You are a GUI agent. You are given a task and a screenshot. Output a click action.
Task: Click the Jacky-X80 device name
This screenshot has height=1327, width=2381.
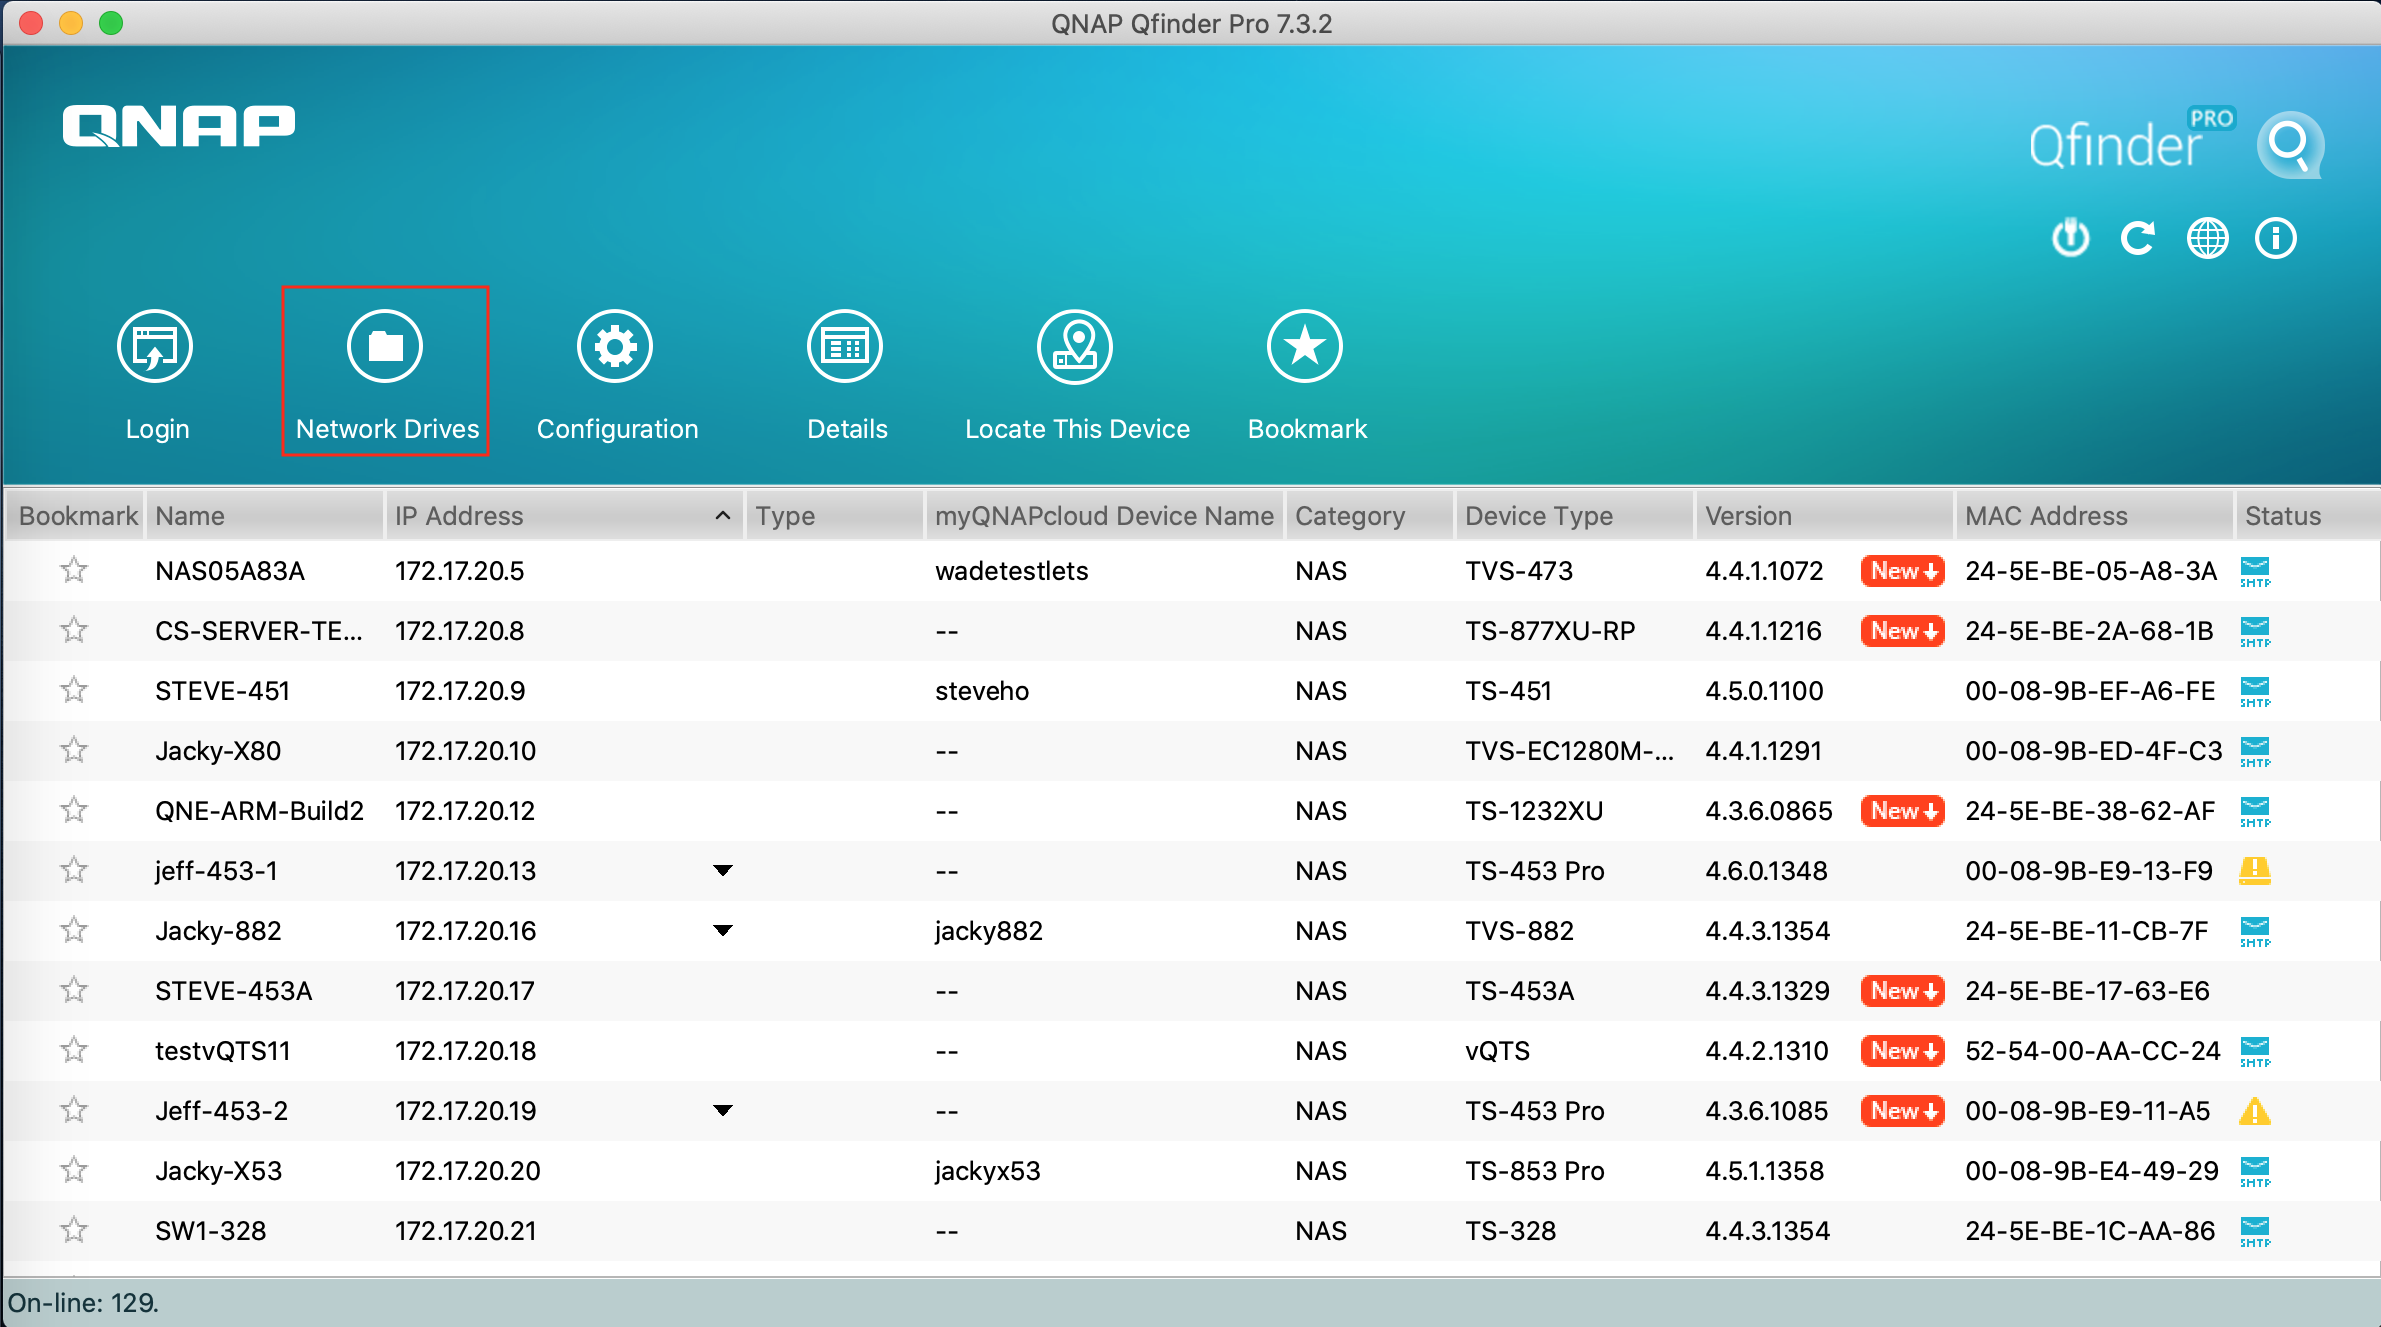(x=218, y=751)
